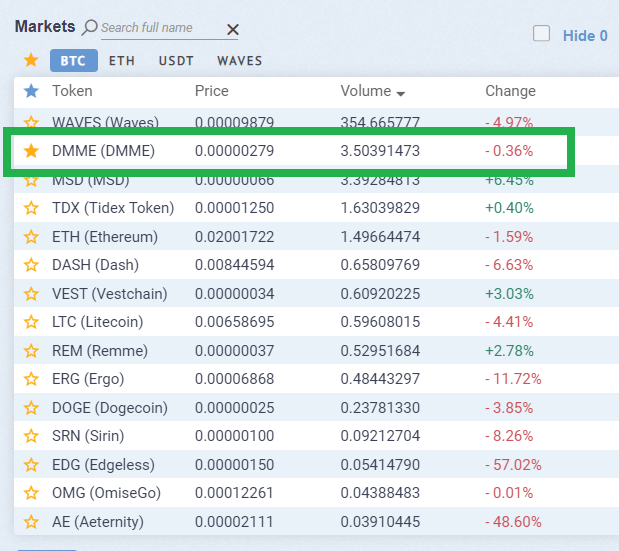
Task: Click DMME price 0.00000279
Action: pos(234,151)
